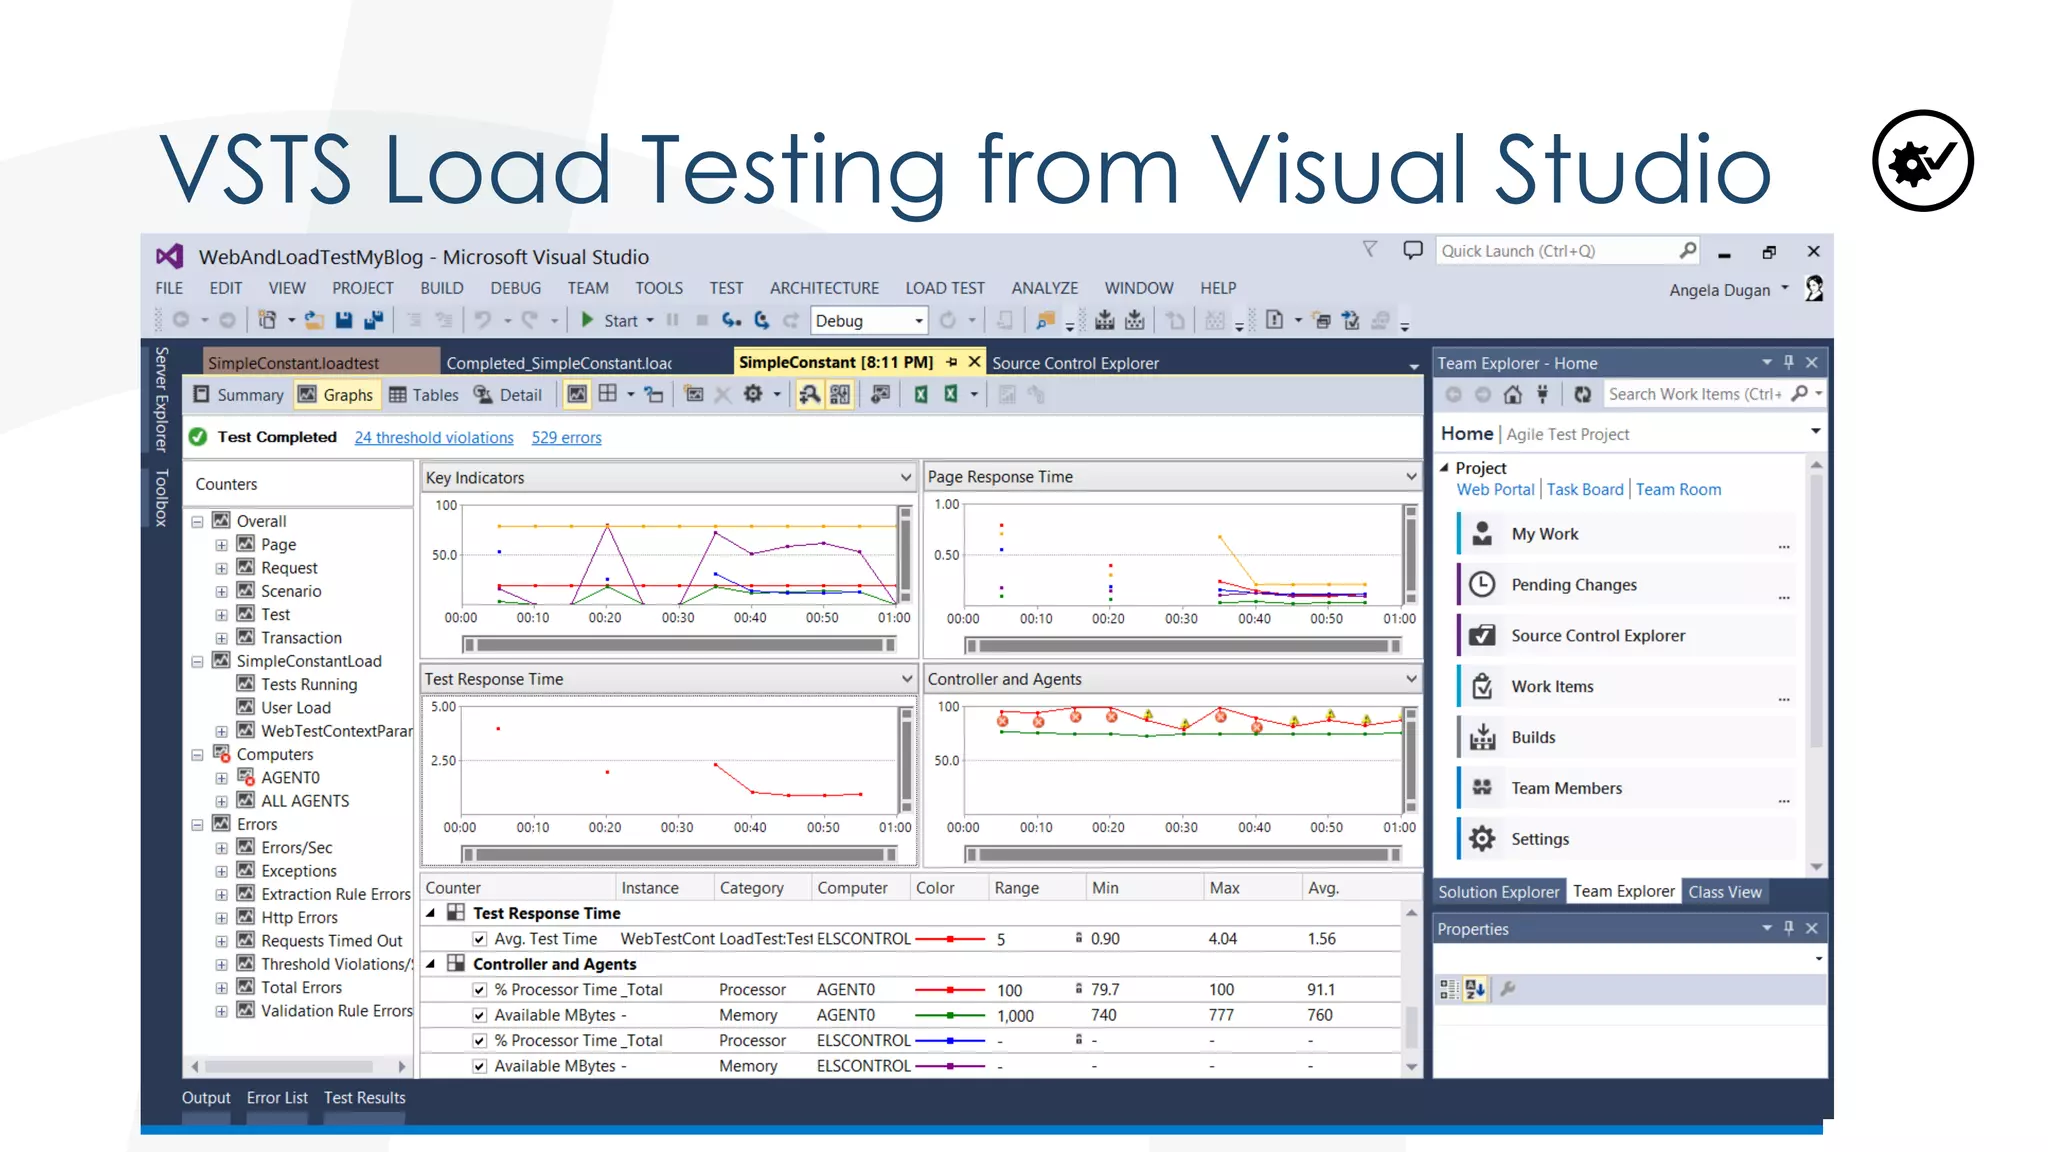This screenshot has width=2048, height=1152.
Task: Collapse the Test Response Time legend group
Action: coord(431,913)
